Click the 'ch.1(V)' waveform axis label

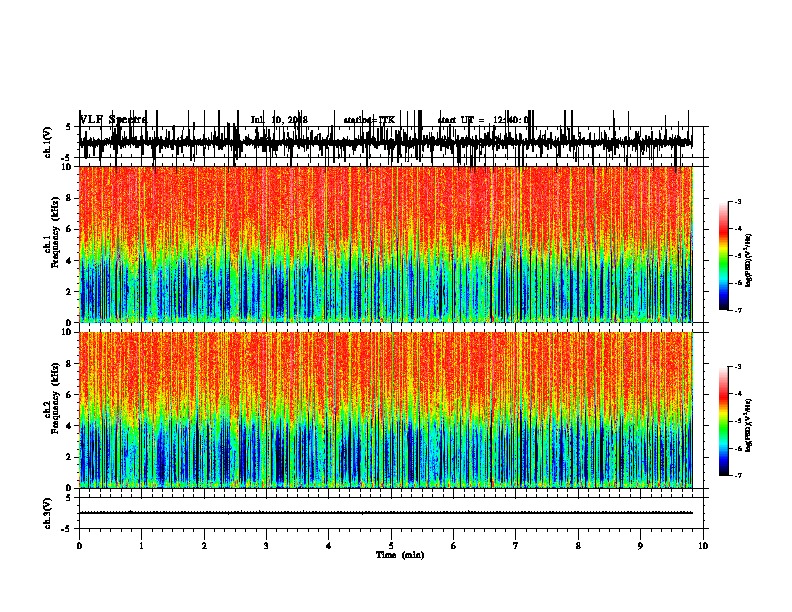pyautogui.click(x=48, y=142)
